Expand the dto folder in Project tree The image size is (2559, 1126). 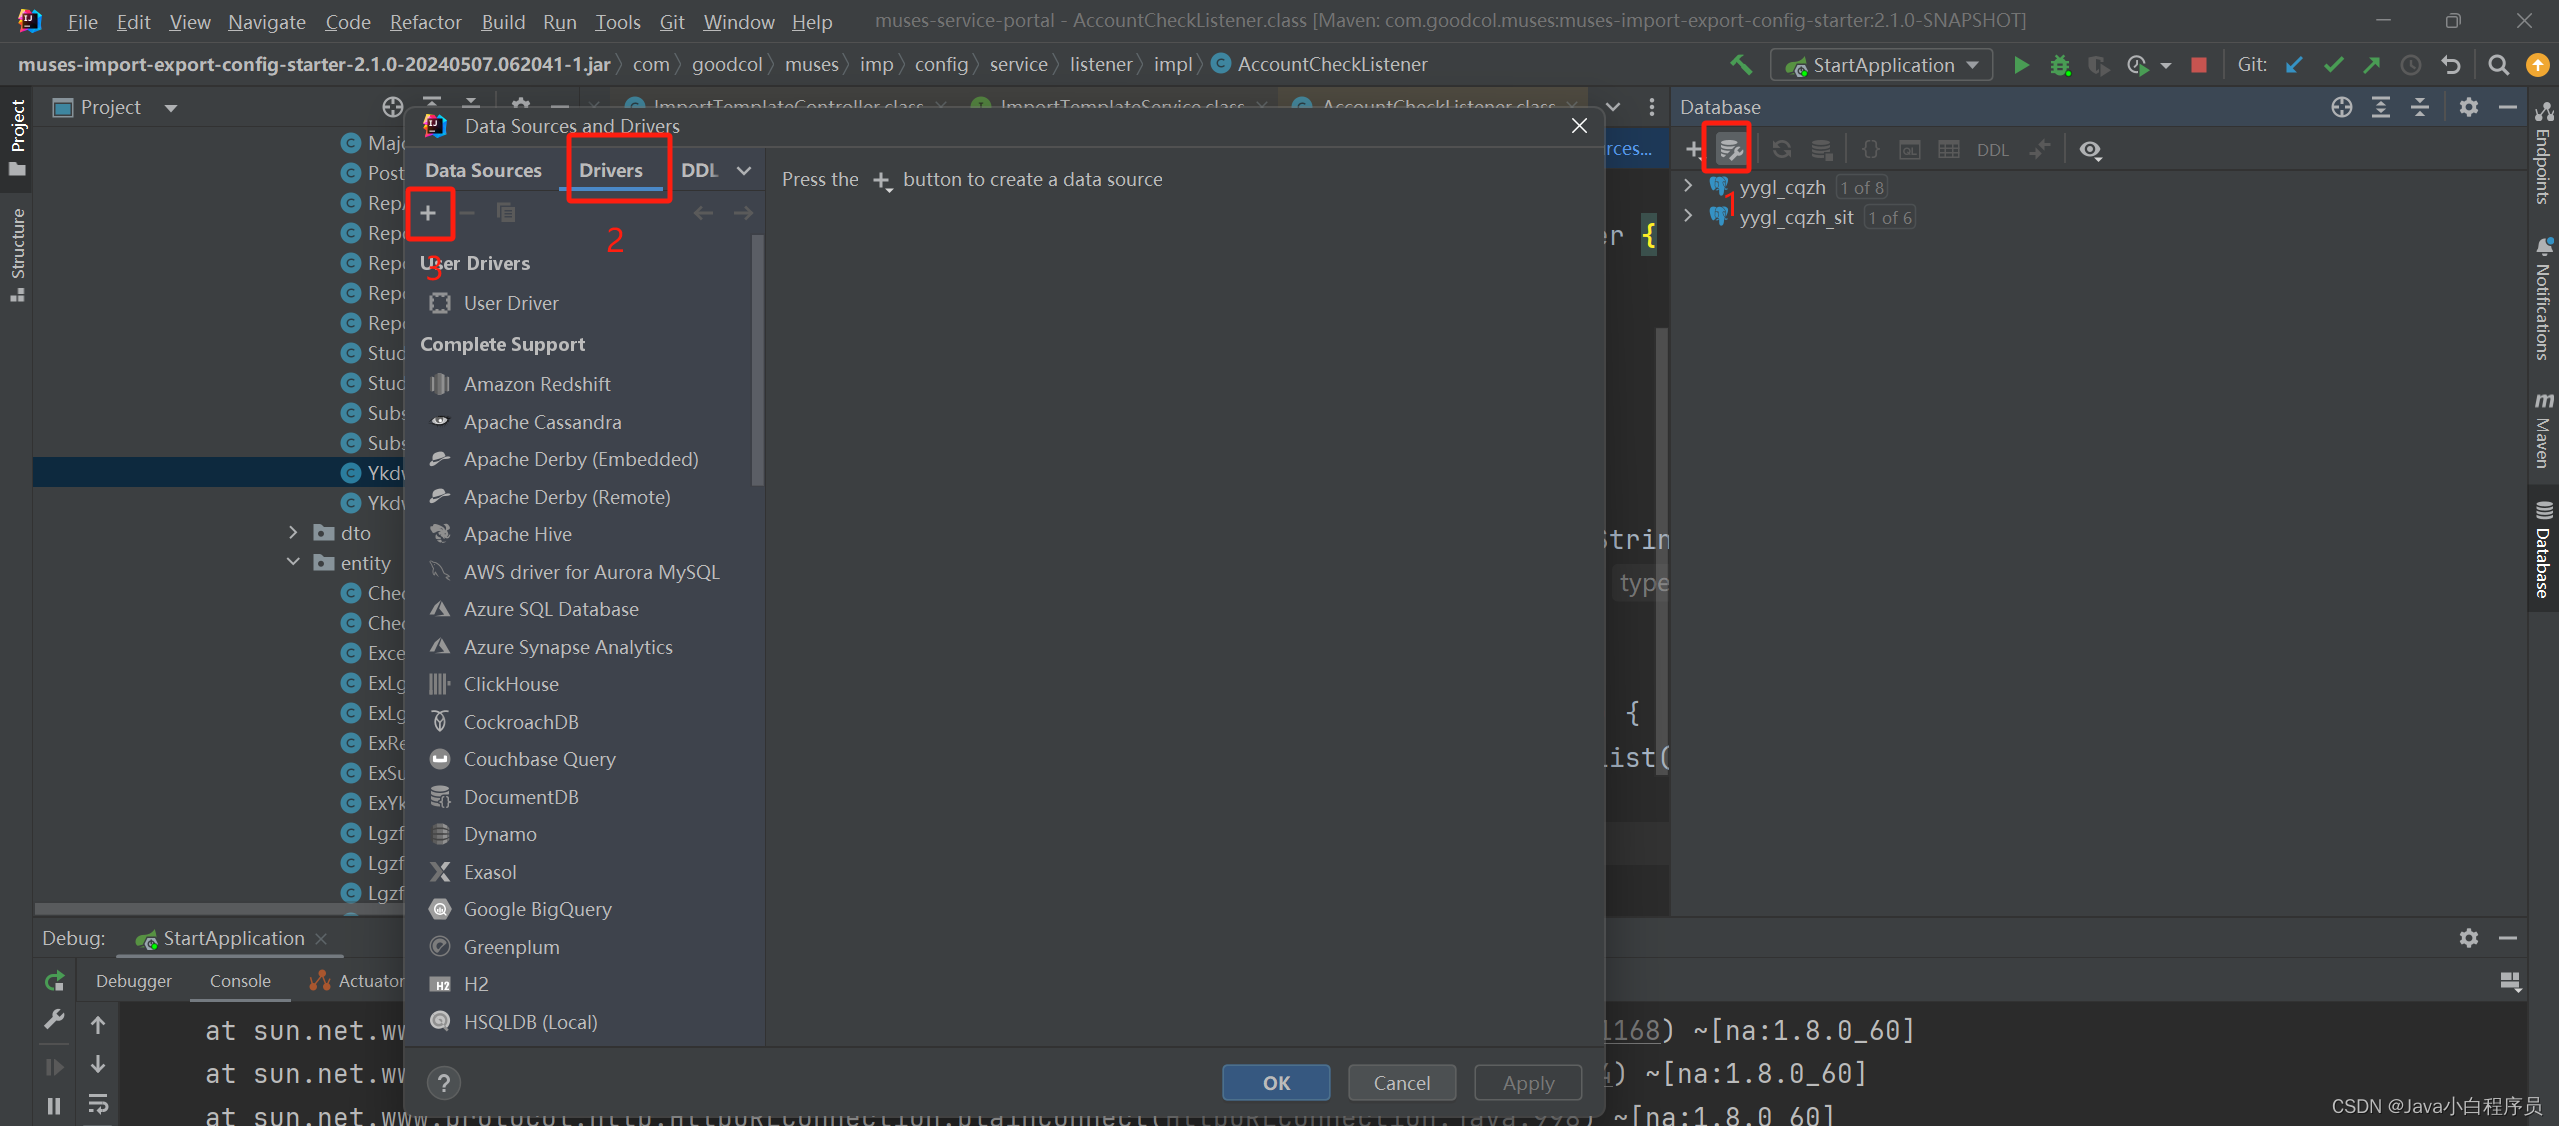pos(293,533)
